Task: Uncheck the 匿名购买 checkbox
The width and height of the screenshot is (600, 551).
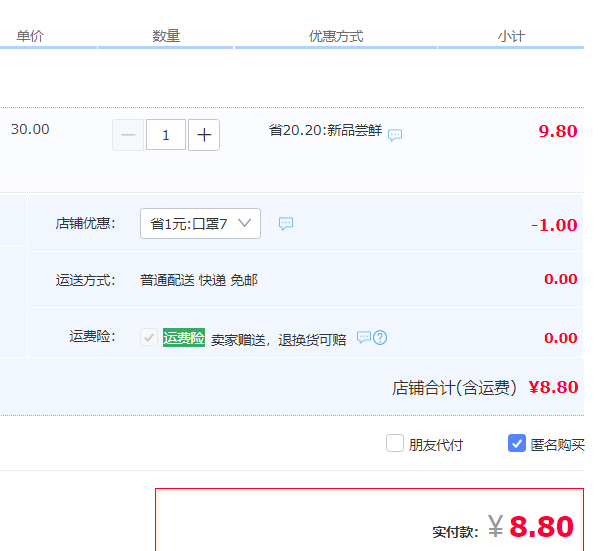Action: coord(517,443)
